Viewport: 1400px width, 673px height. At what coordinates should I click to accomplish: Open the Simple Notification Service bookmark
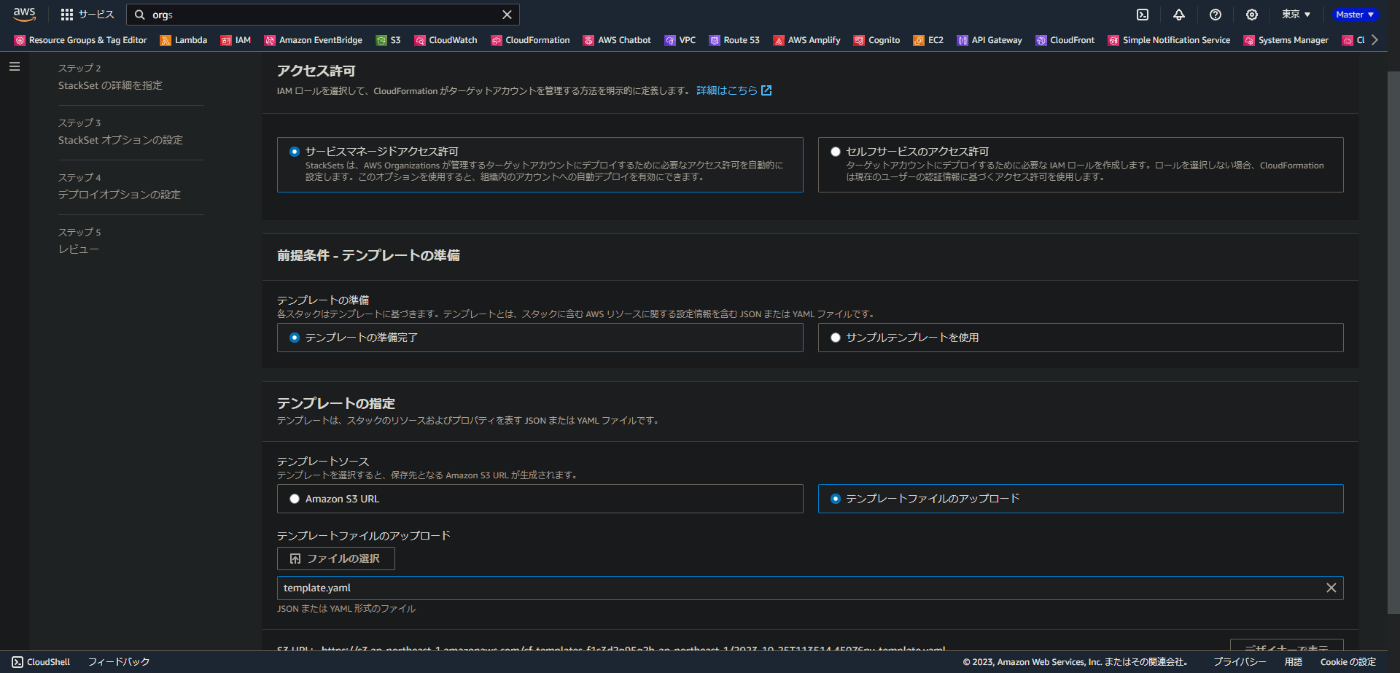pos(1169,40)
